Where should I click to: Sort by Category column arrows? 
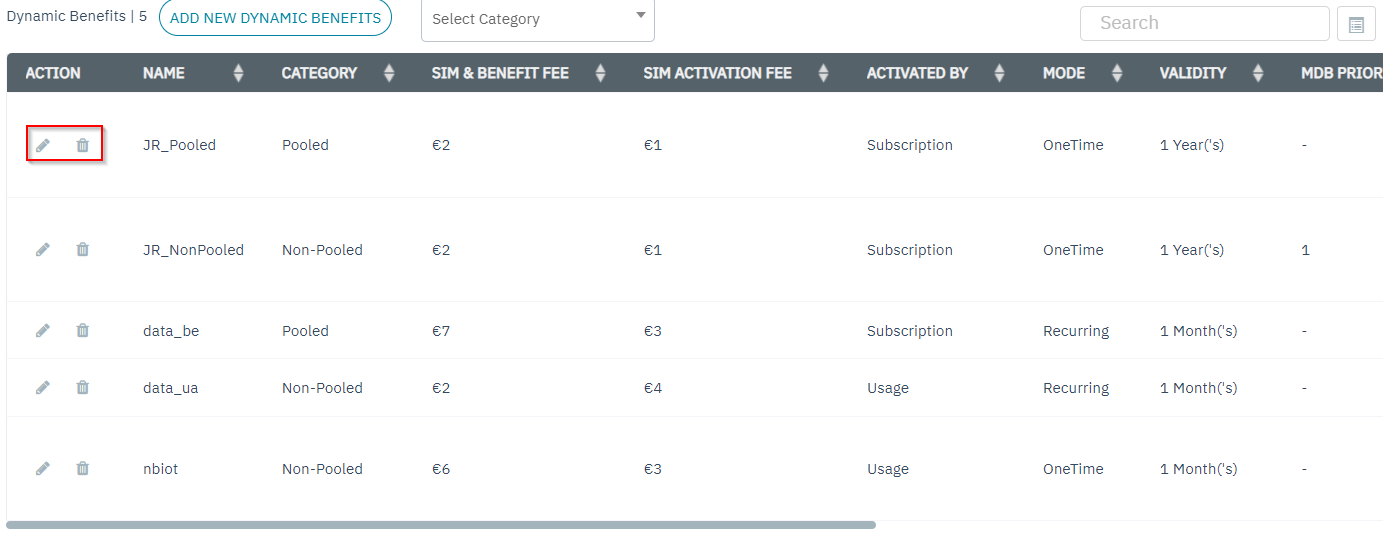389,73
